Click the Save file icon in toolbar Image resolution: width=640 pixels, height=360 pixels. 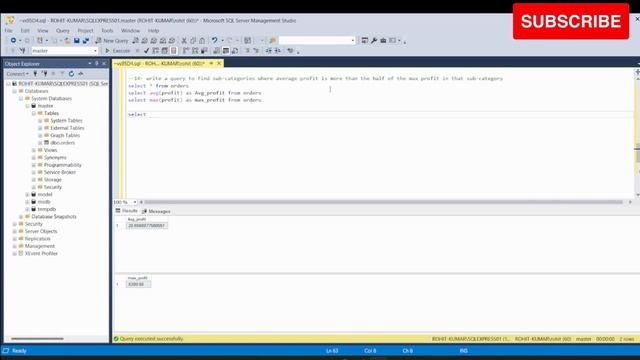click(77, 40)
